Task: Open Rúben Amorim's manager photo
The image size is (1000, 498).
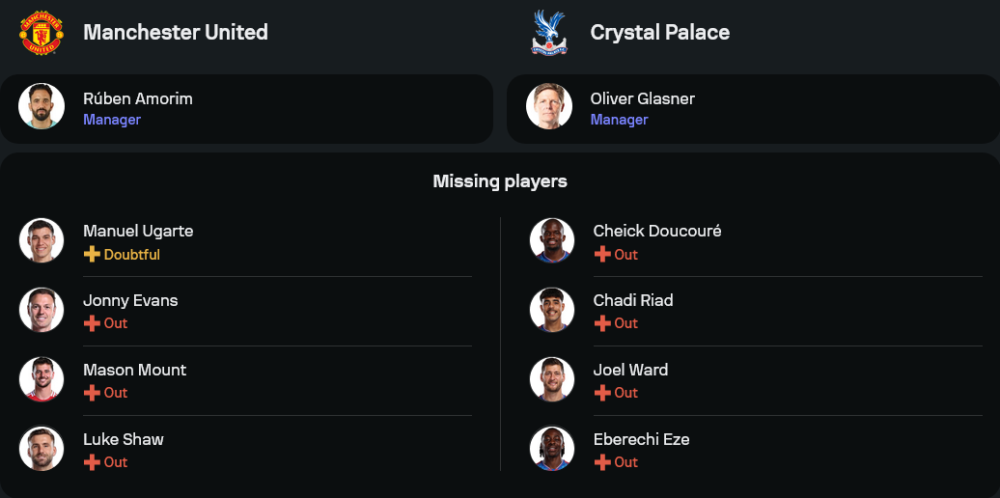Action: click(41, 107)
